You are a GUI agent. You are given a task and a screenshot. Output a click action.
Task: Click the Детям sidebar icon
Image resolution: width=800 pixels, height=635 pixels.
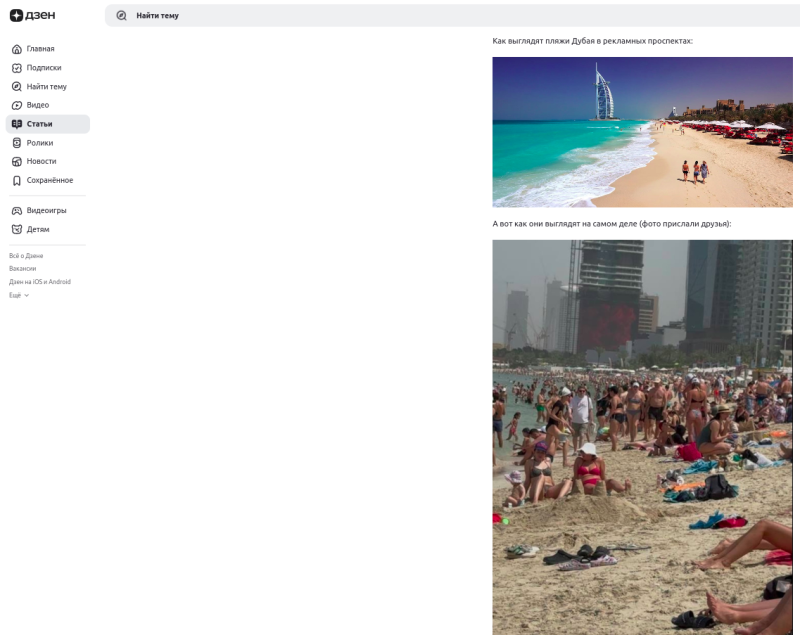[x=17, y=230]
